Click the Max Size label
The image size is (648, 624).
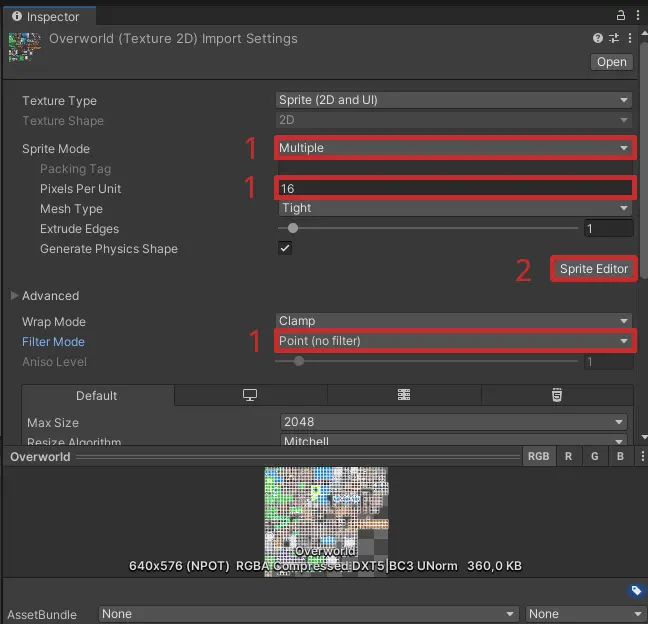tap(52, 423)
